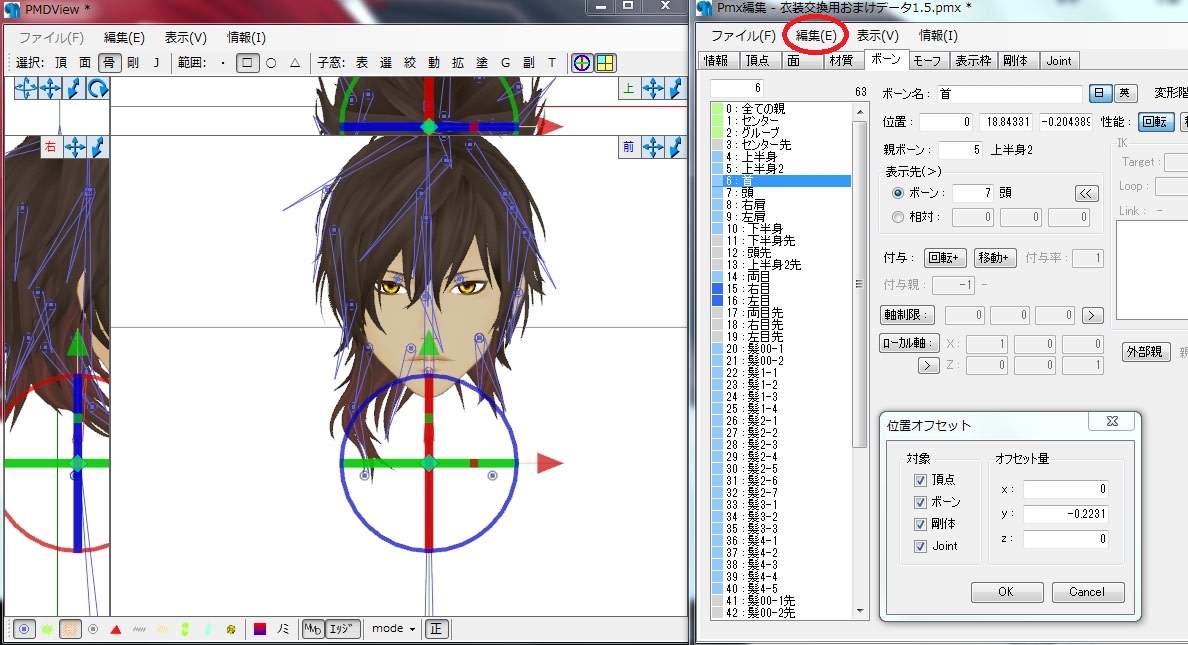The height and width of the screenshot is (645, 1188).
Task: Open 情報(I) menu in Pmx編集 window
Action: point(938,36)
